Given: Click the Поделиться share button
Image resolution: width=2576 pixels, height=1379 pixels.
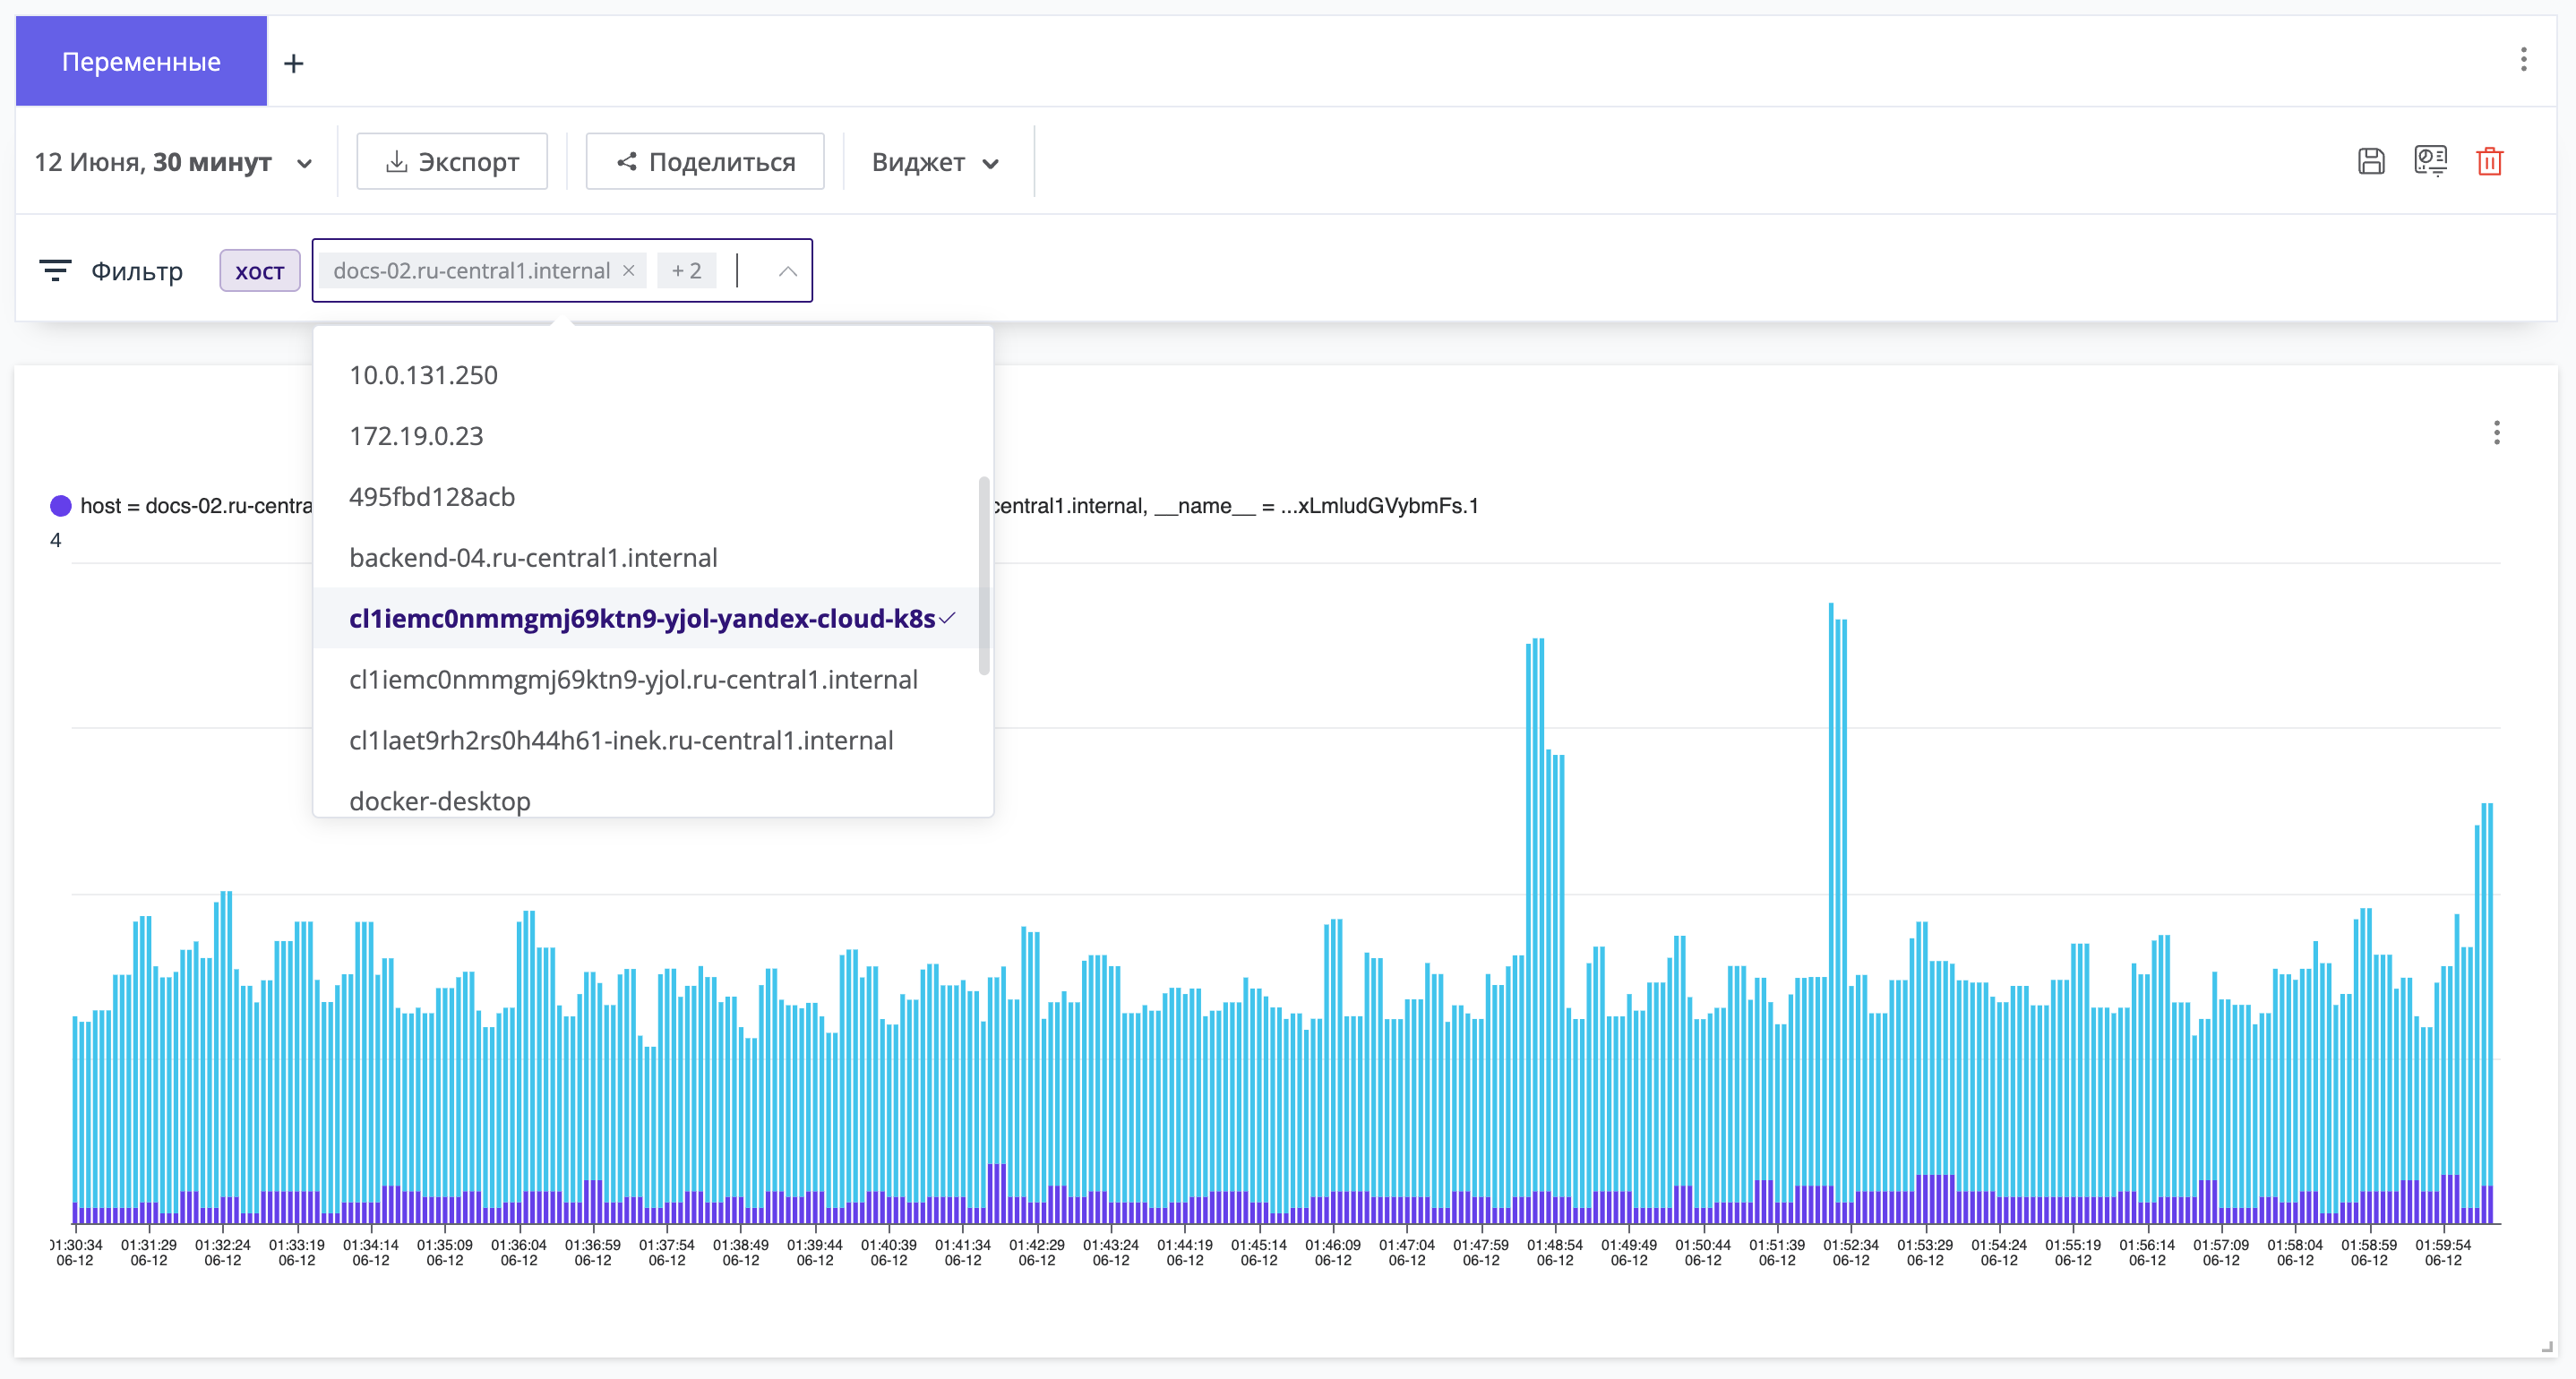Looking at the screenshot, I should pyautogui.click(x=705, y=162).
